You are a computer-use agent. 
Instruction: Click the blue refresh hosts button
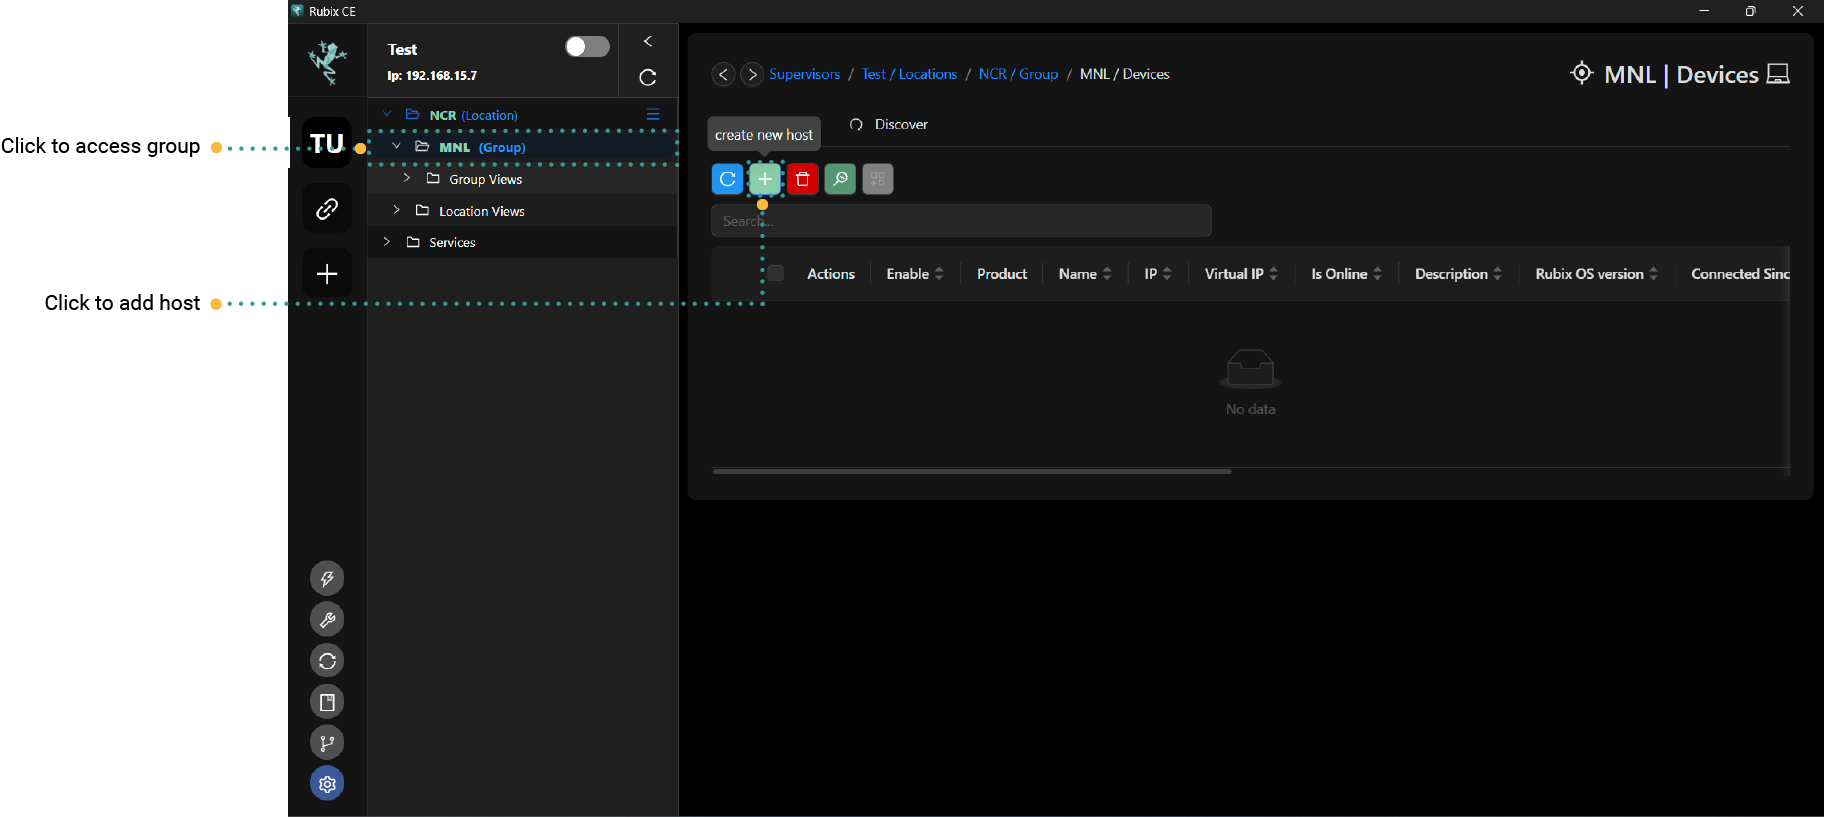pyautogui.click(x=727, y=179)
